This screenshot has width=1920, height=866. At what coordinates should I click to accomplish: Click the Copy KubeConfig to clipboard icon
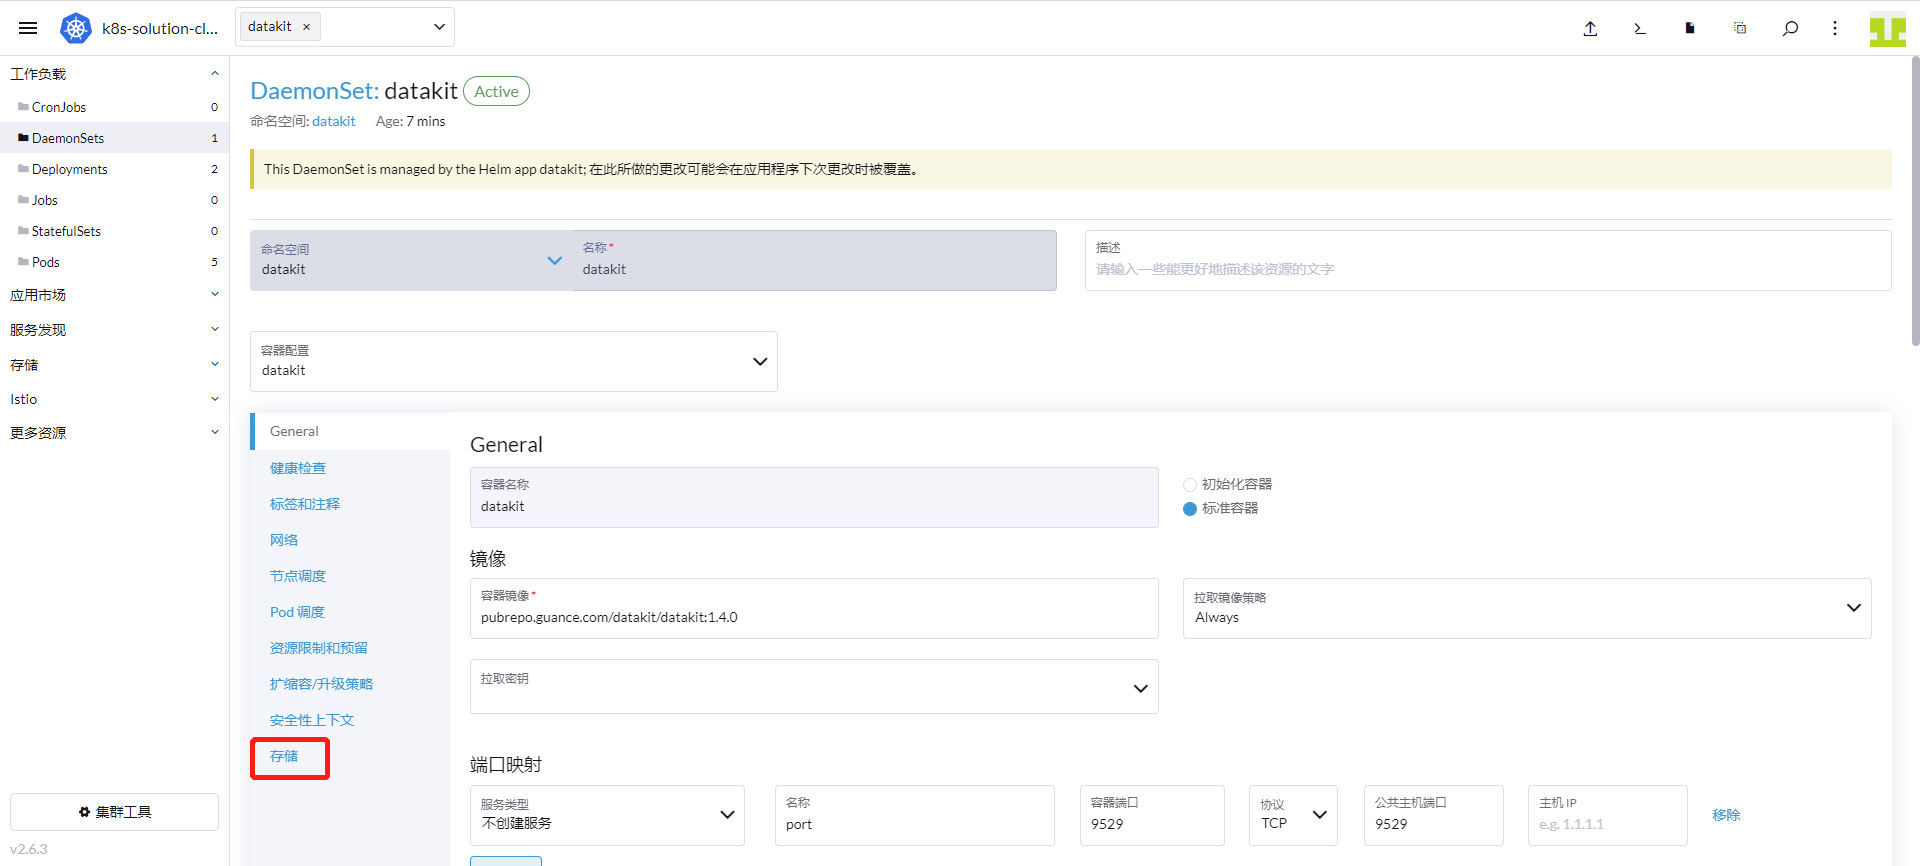pyautogui.click(x=1740, y=28)
